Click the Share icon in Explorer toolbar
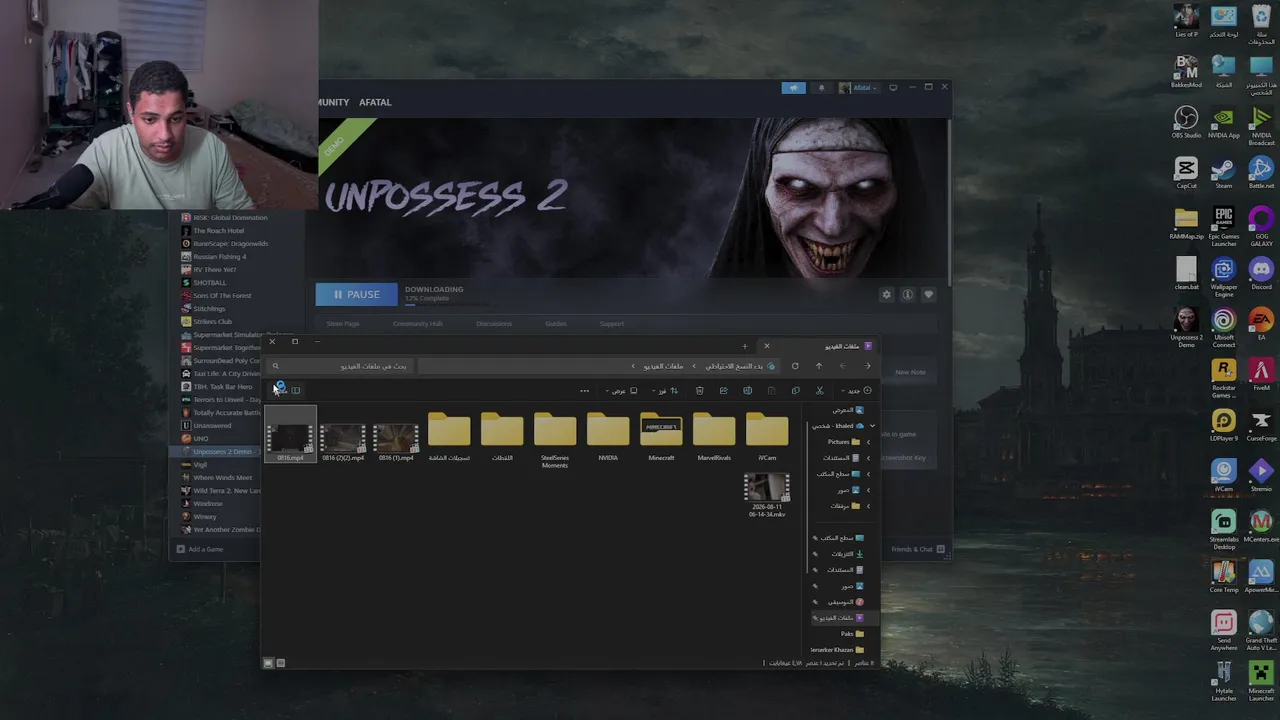The width and height of the screenshot is (1280, 720). (723, 391)
